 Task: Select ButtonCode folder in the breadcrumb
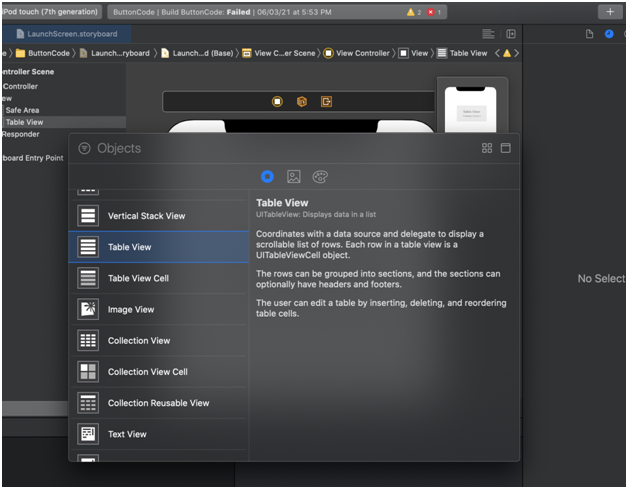tap(43, 53)
